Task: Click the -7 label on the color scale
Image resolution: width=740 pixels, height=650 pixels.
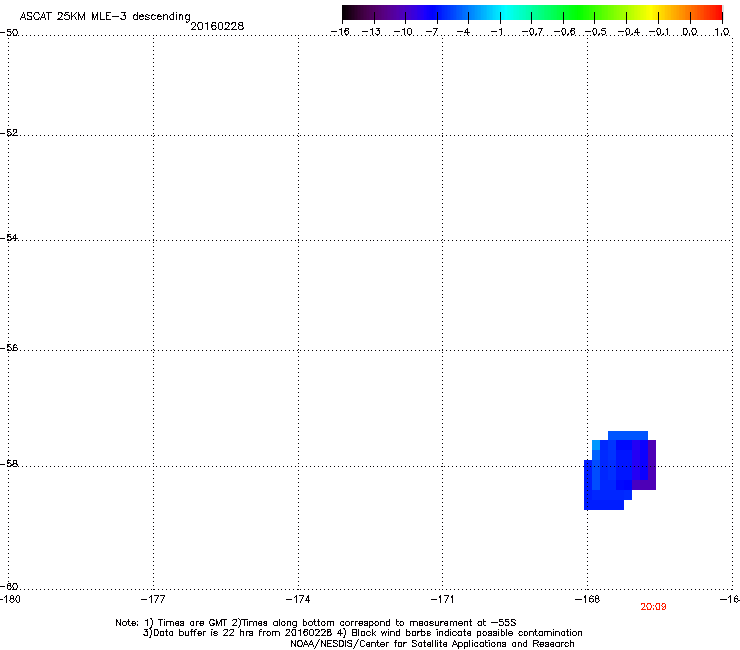Action: [431, 32]
